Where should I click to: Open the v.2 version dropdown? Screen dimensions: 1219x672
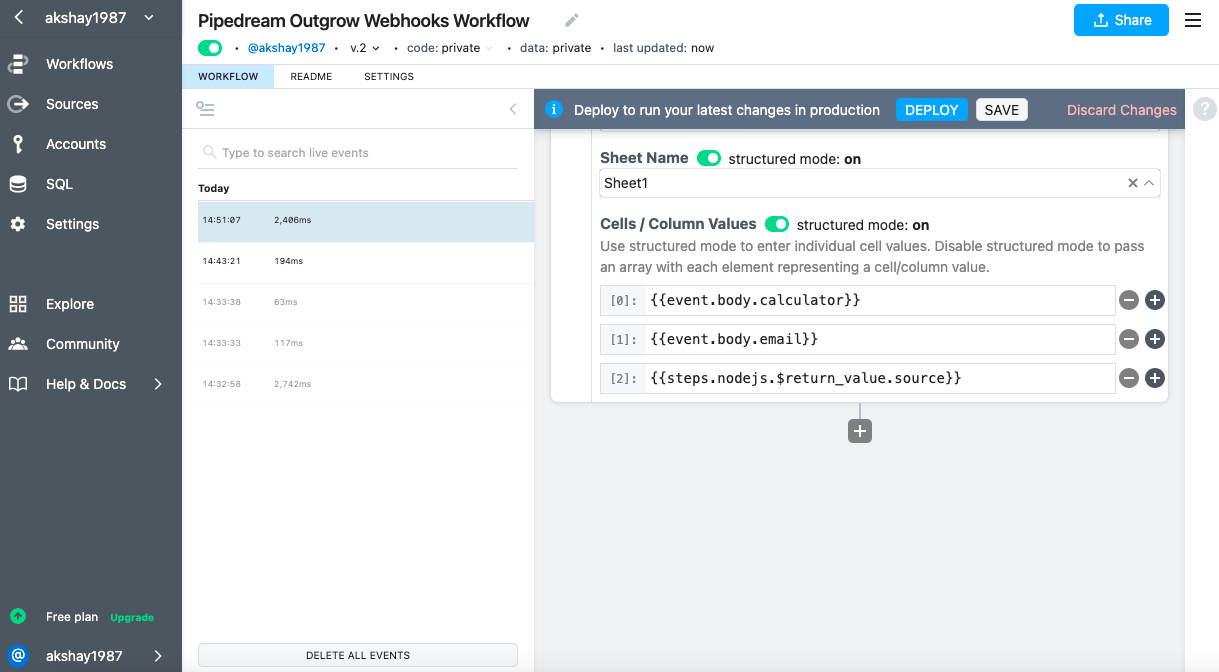365,48
